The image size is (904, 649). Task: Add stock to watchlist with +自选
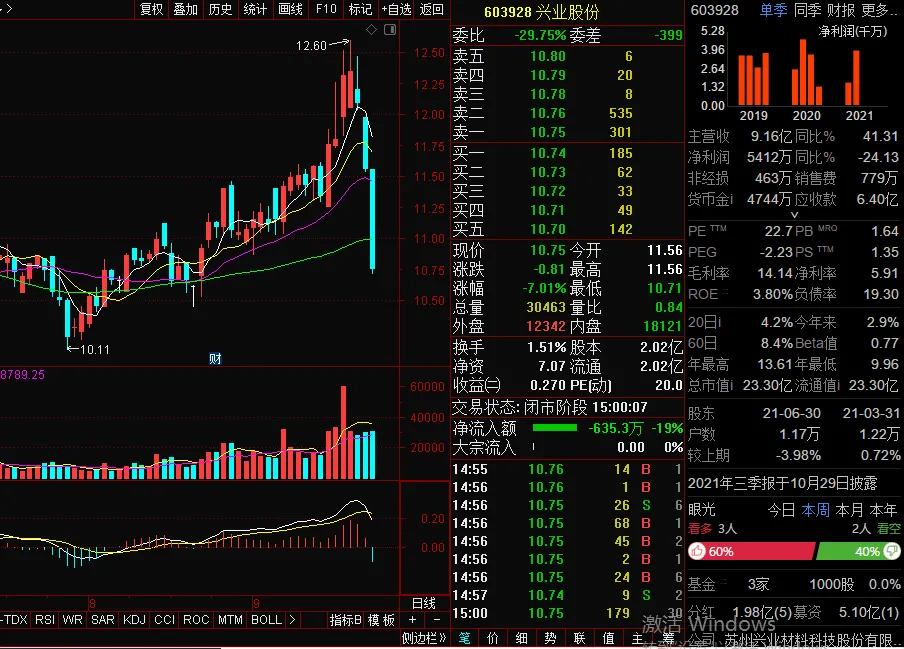point(397,9)
